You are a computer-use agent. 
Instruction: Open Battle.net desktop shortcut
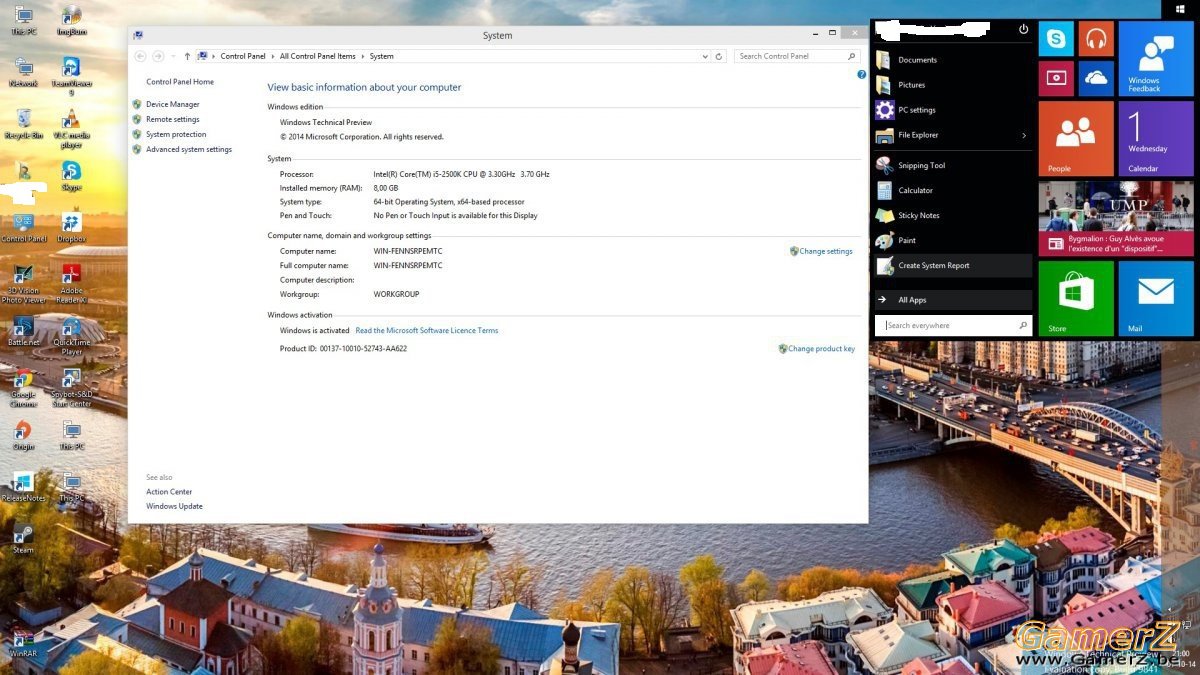click(23, 331)
